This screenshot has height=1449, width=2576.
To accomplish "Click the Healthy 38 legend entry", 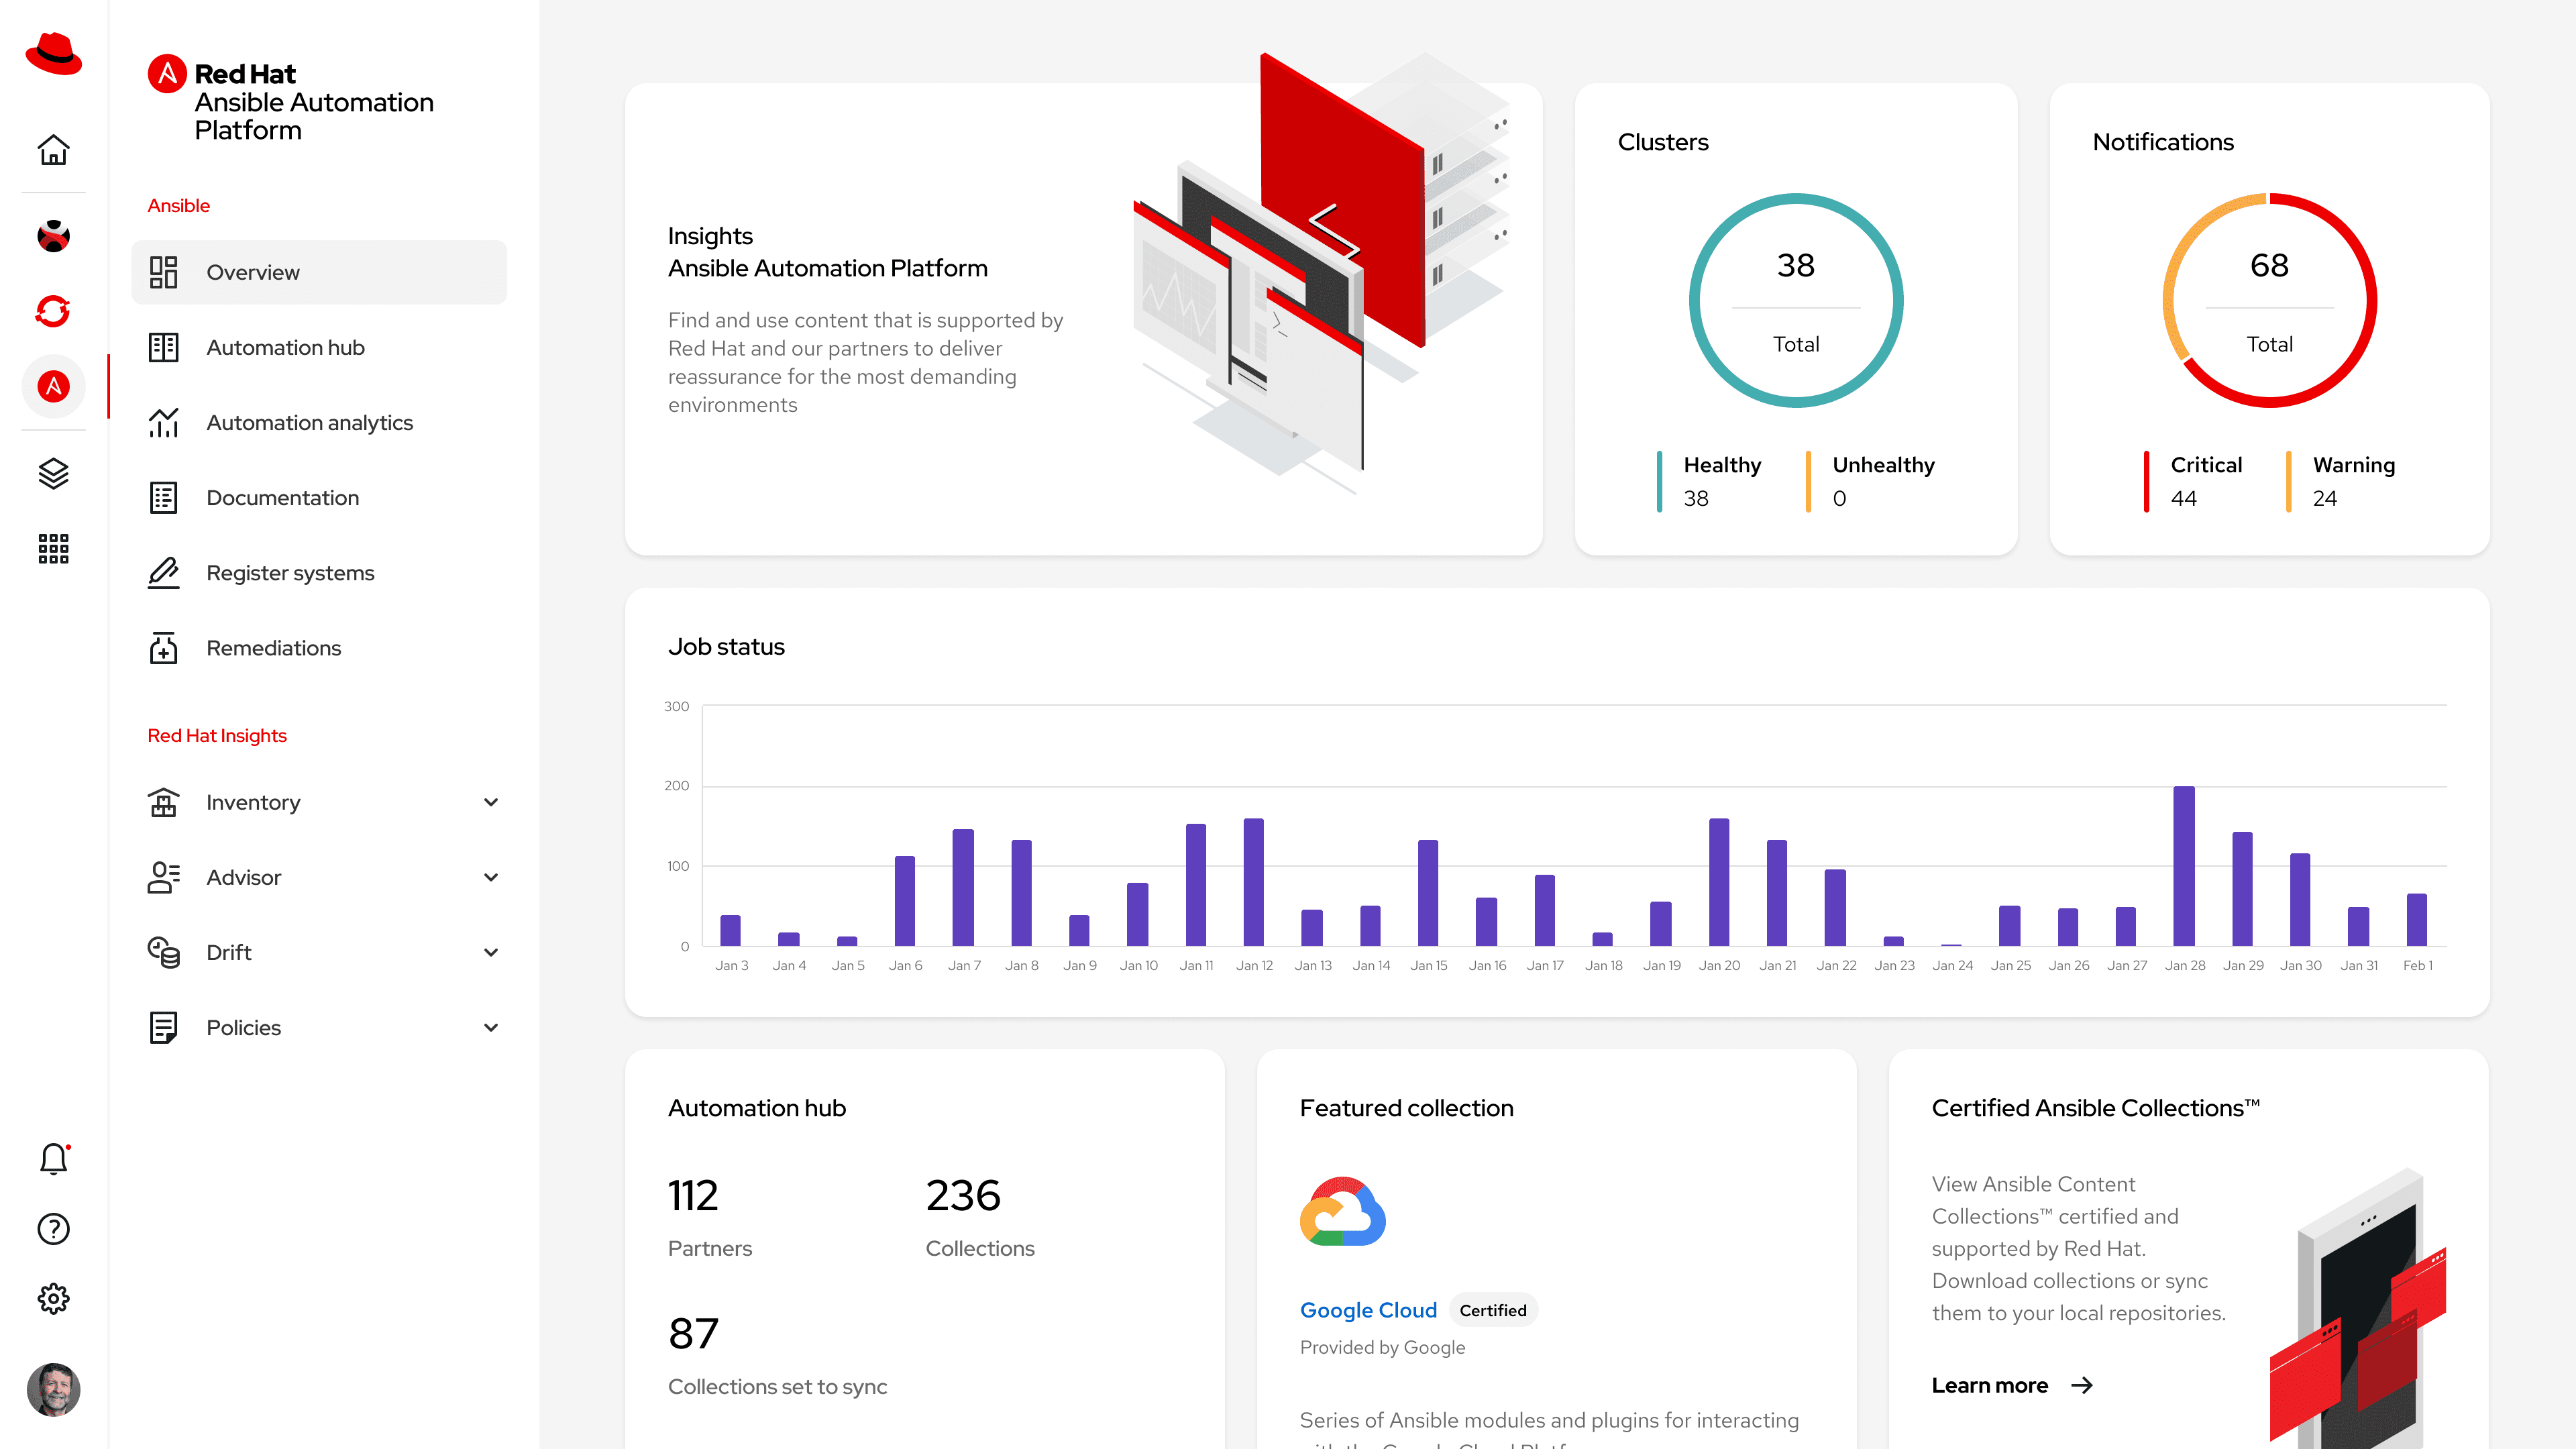I will click(1709, 481).
